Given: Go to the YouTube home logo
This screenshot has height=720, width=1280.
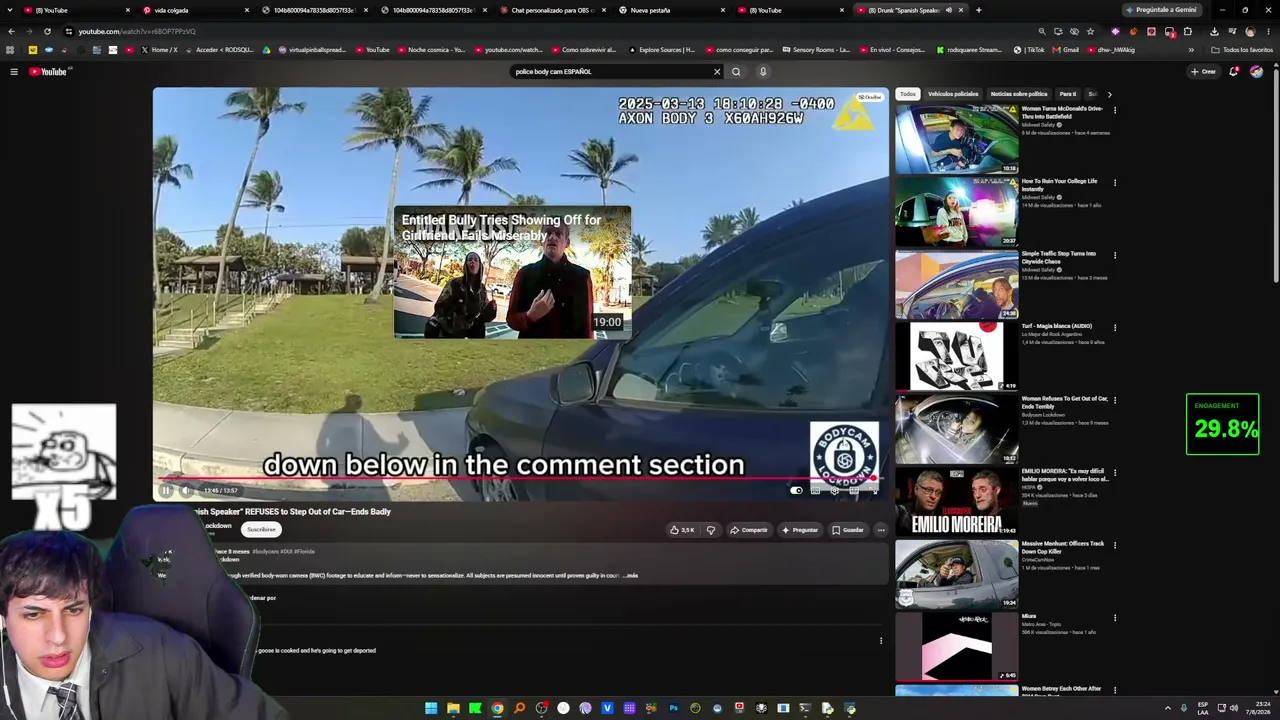Looking at the screenshot, I should (48, 72).
